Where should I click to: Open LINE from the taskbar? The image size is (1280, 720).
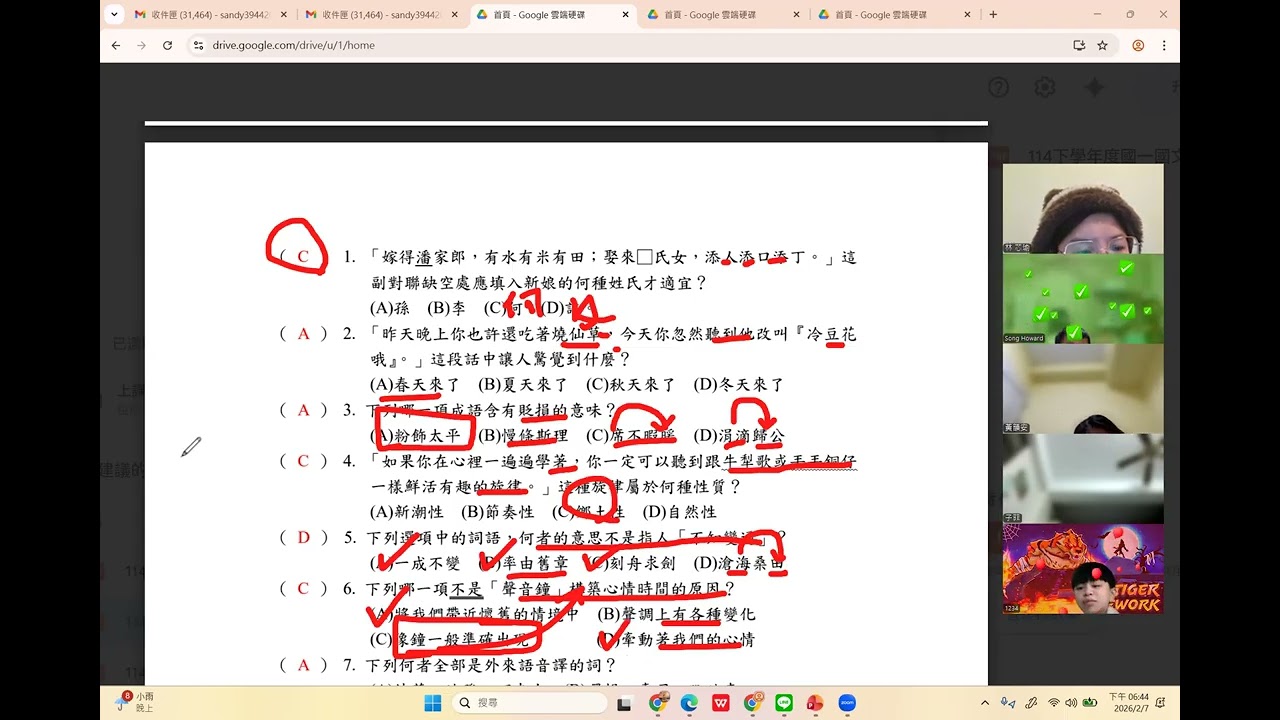[x=784, y=703]
